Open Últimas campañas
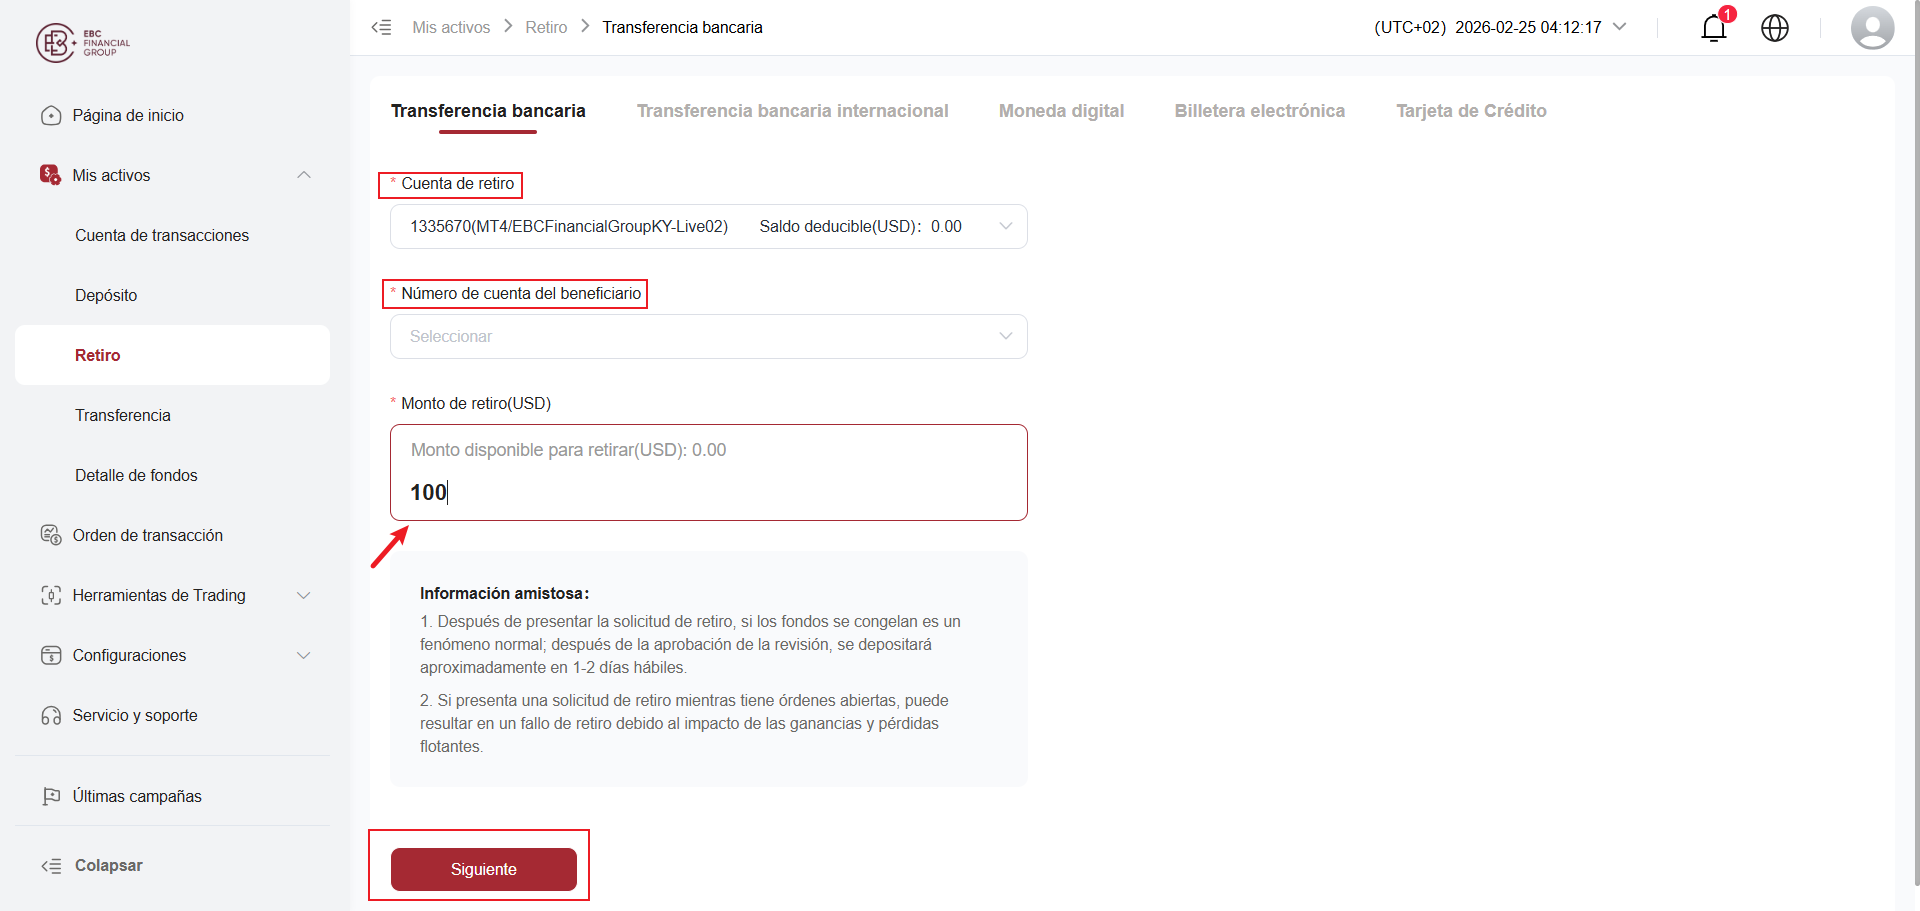 tap(172, 796)
